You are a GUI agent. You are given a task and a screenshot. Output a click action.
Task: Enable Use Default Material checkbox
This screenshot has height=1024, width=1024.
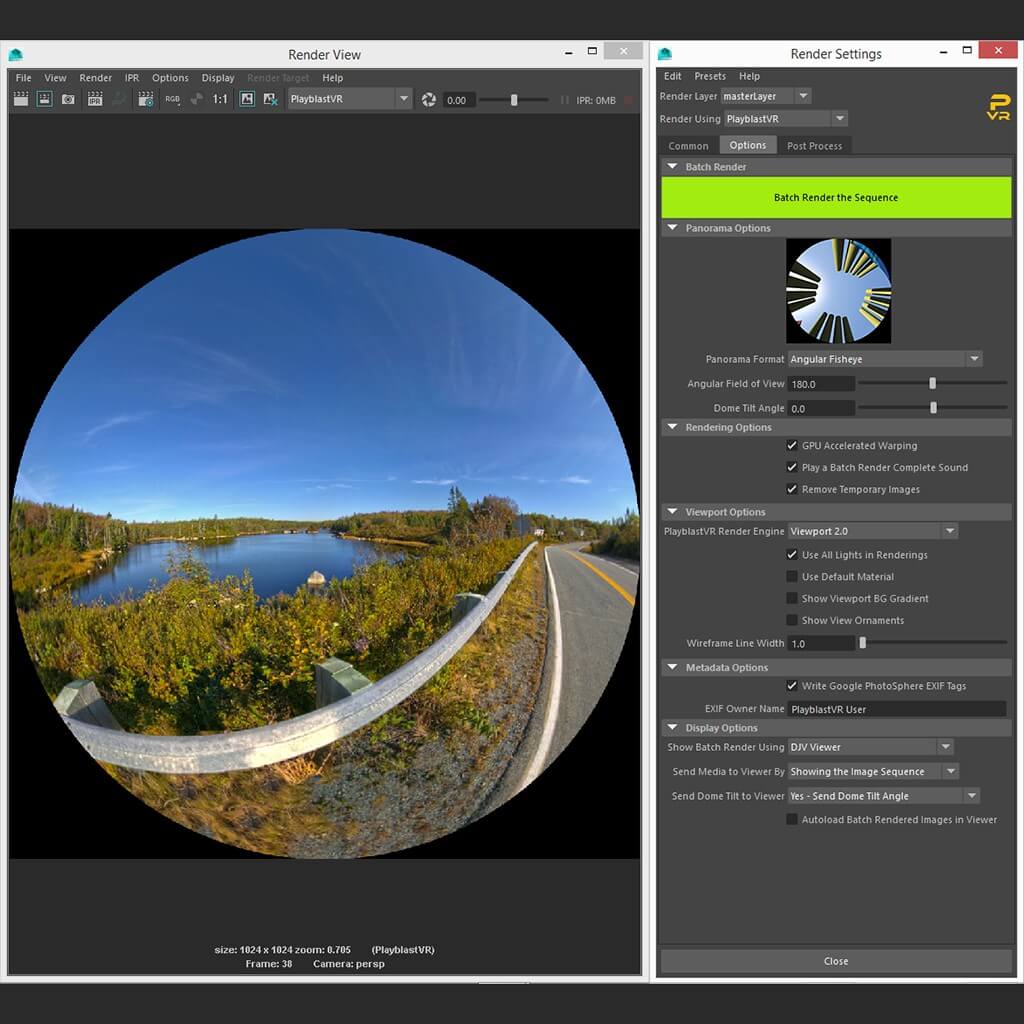792,576
